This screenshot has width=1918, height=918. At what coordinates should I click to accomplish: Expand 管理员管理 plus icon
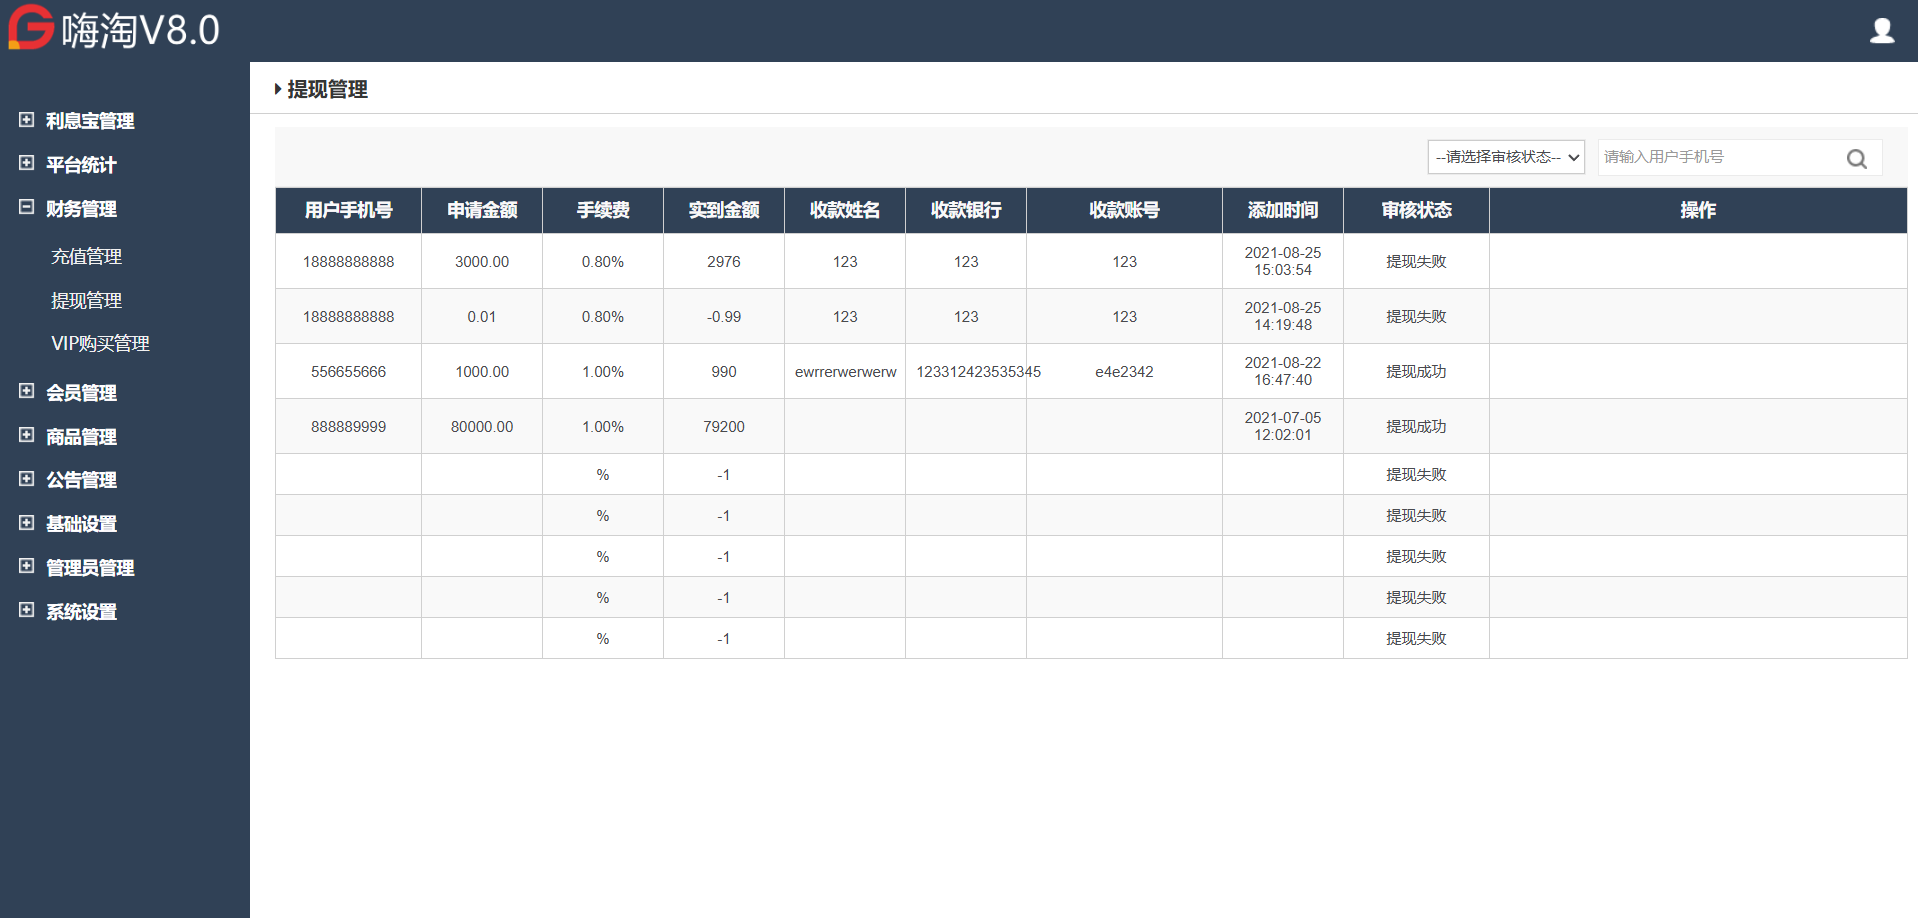tap(27, 566)
